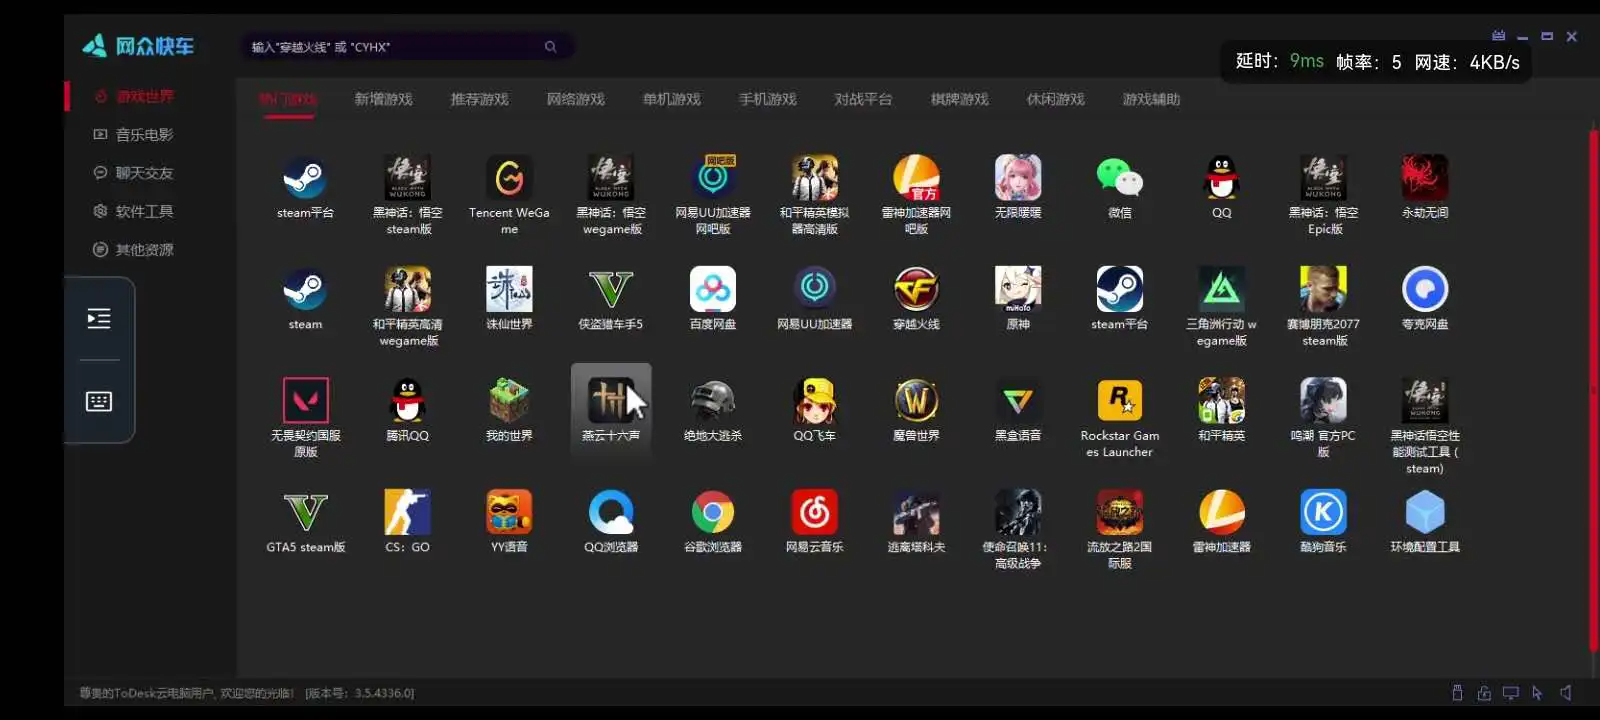The height and width of the screenshot is (720, 1600).
Task: Open 三角洲行动 wegame版
Action: click(x=1222, y=290)
